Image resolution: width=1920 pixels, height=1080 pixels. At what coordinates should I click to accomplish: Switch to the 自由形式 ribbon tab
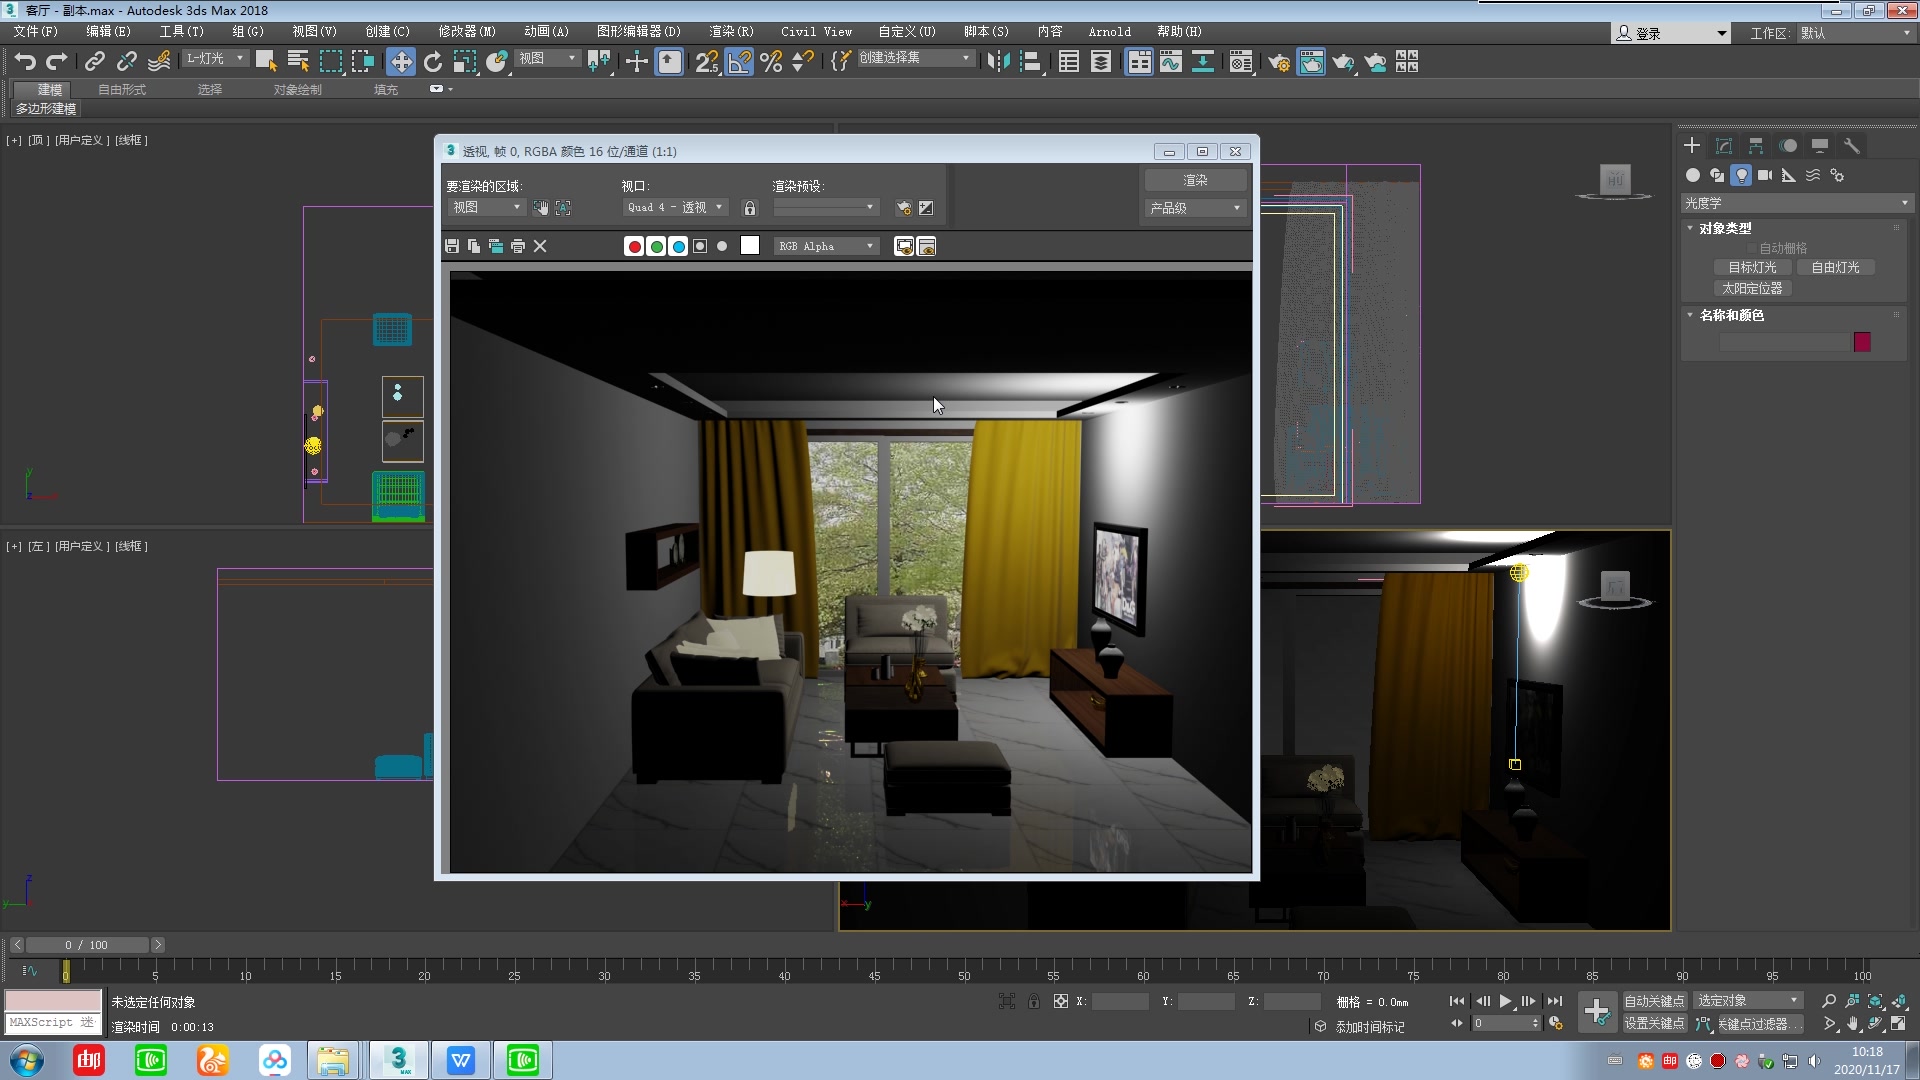coord(120,89)
